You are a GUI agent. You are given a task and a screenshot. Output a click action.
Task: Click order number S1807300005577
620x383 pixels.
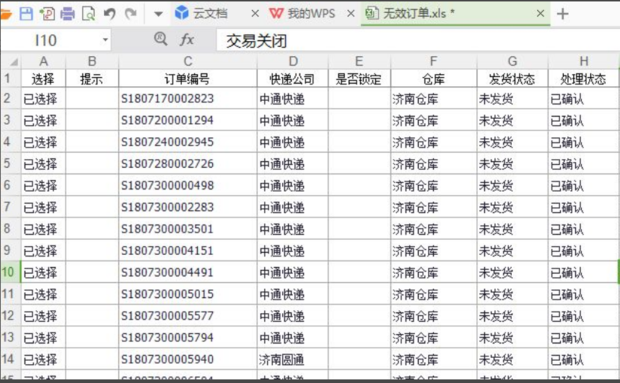(x=167, y=316)
